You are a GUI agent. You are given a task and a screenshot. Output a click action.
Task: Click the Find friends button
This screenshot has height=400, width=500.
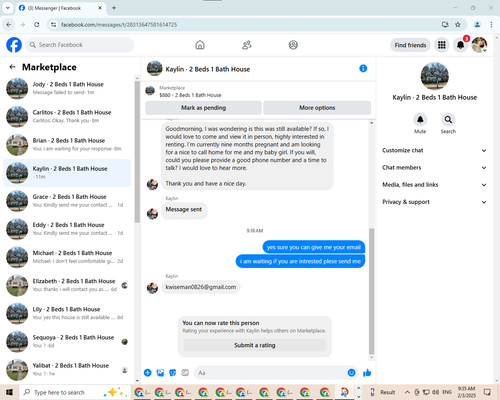pyautogui.click(x=410, y=45)
